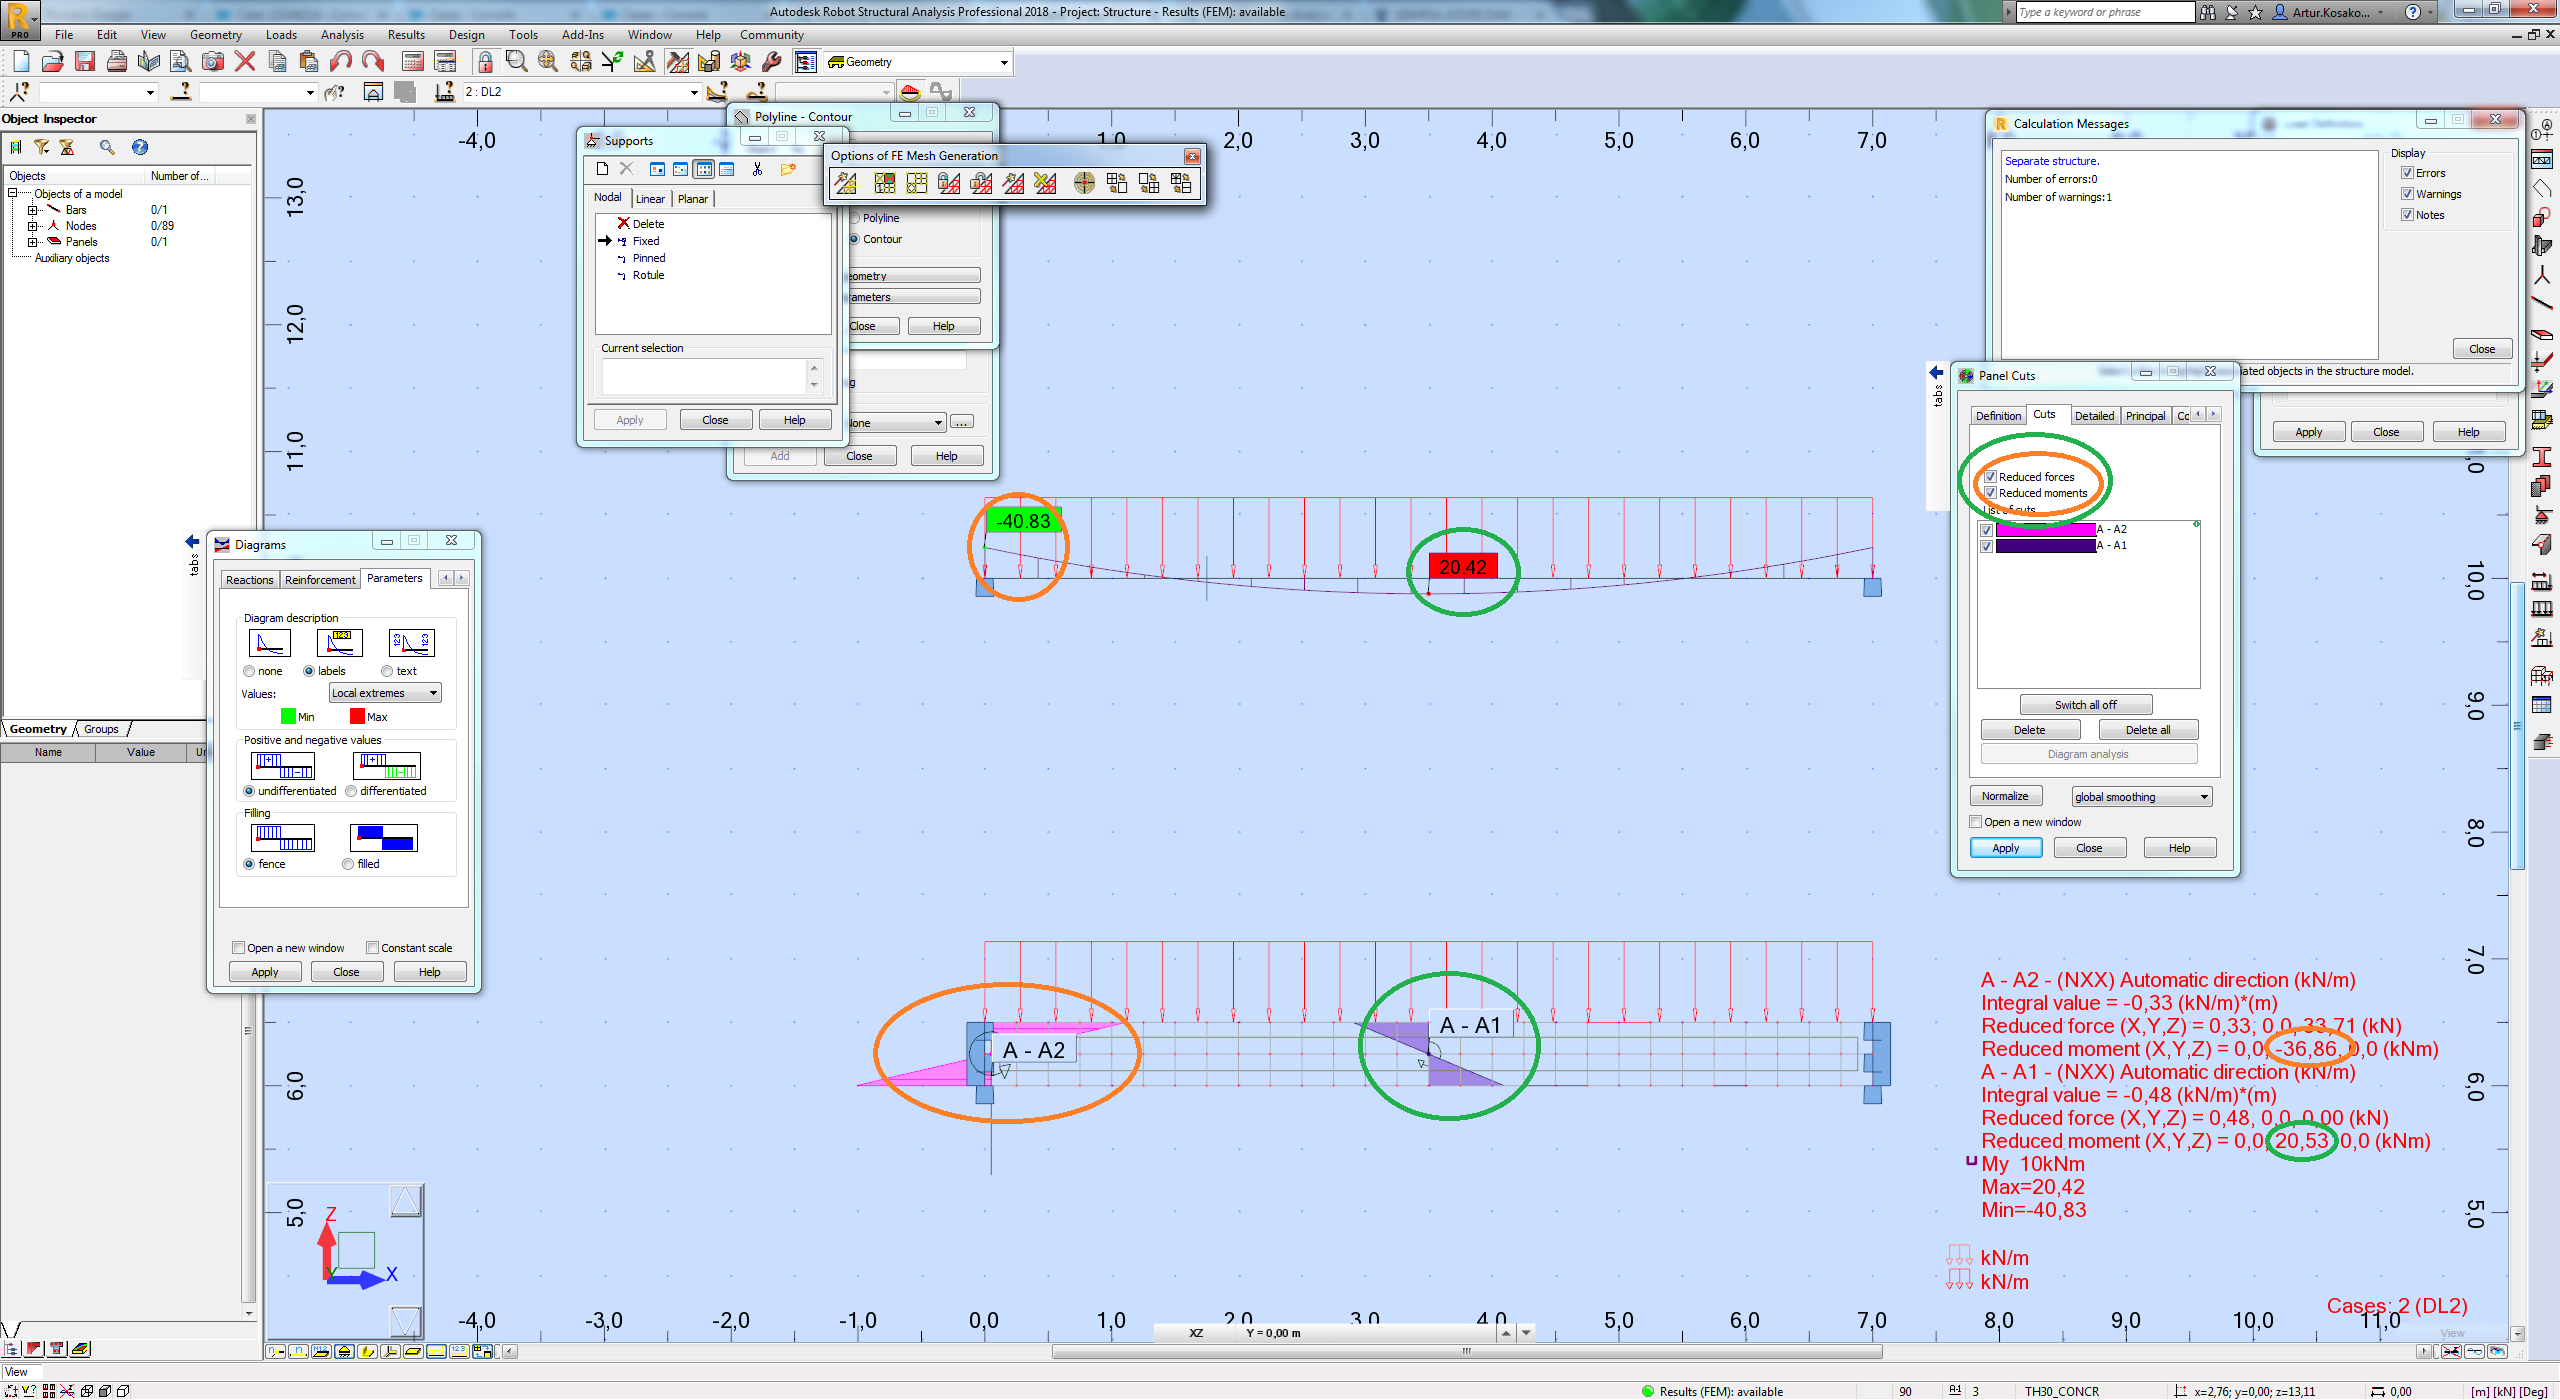Switch to the Detailed tab in Panel Cuts
Screen dimensions: 2560x1400
tap(2095, 416)
